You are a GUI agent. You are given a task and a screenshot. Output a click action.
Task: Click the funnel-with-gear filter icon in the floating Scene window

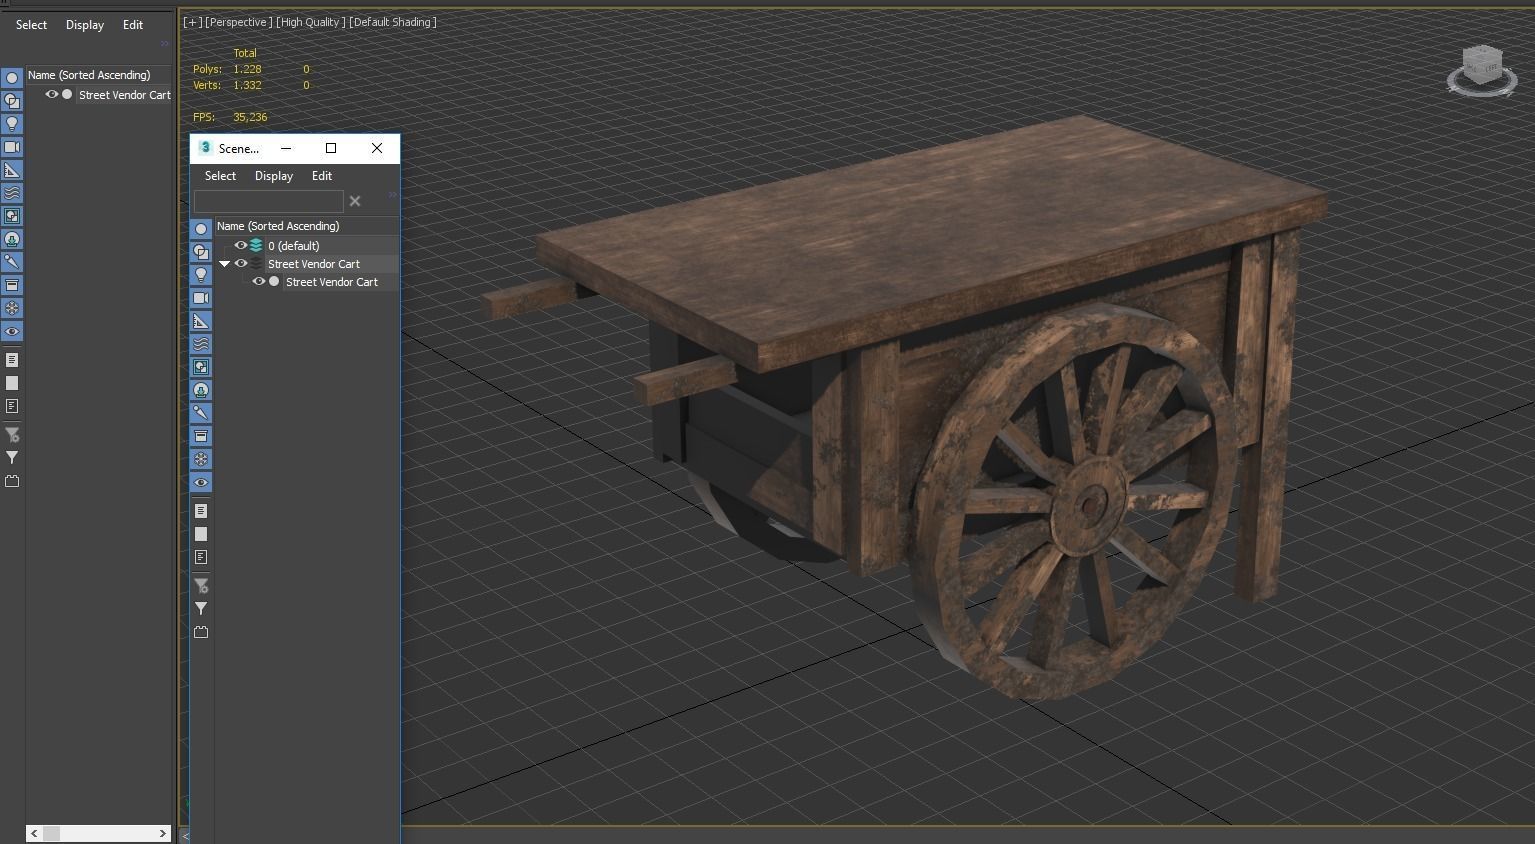pos(201,586)
